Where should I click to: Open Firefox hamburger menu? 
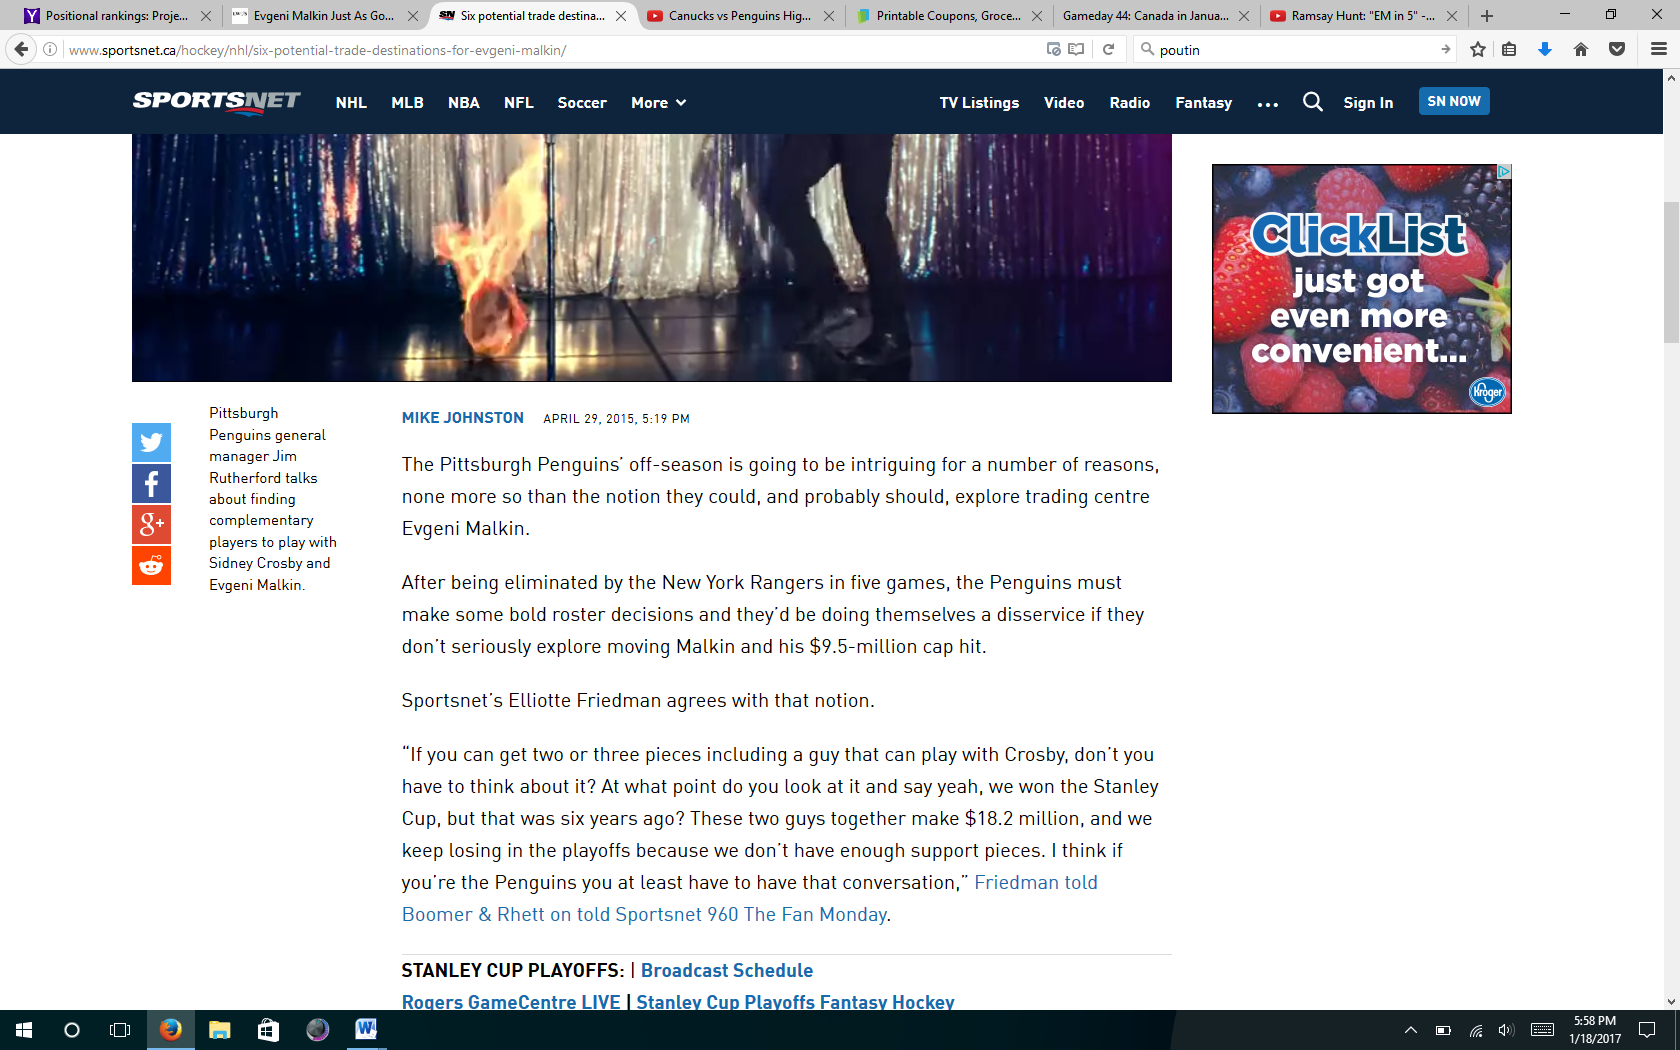pos(1658,49)
